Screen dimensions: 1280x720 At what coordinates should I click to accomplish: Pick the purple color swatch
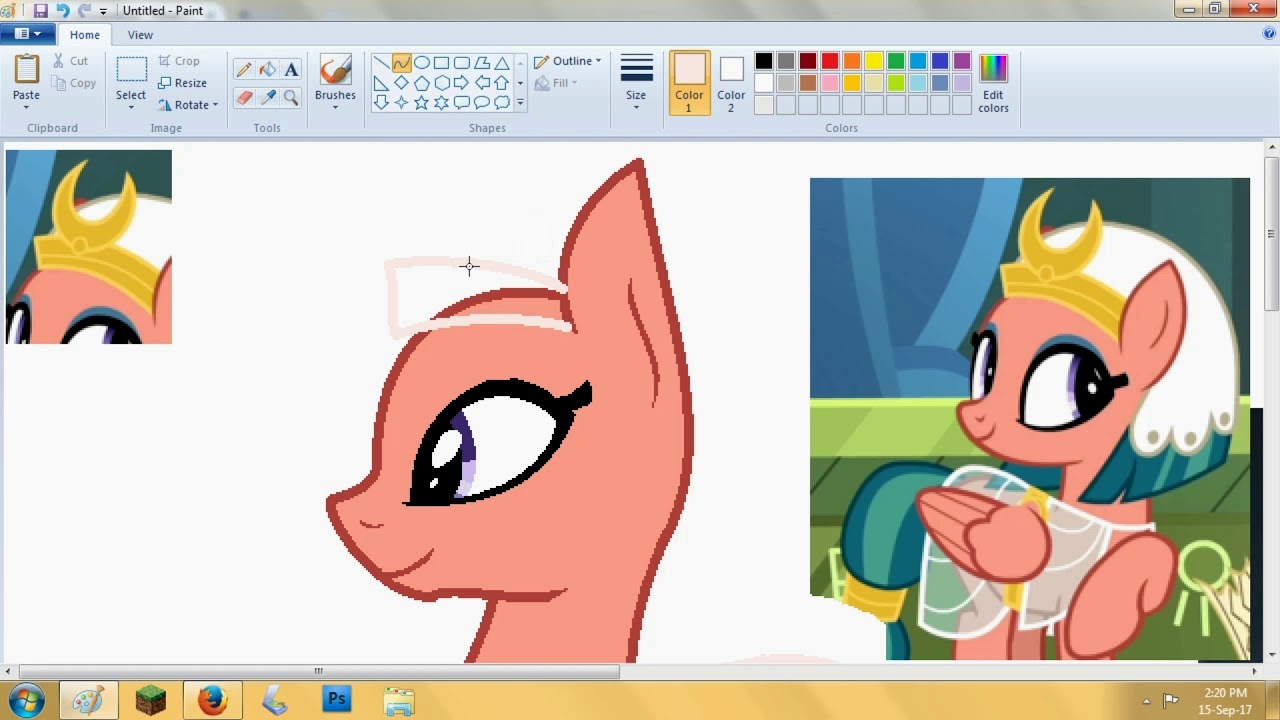coord(962,62)
